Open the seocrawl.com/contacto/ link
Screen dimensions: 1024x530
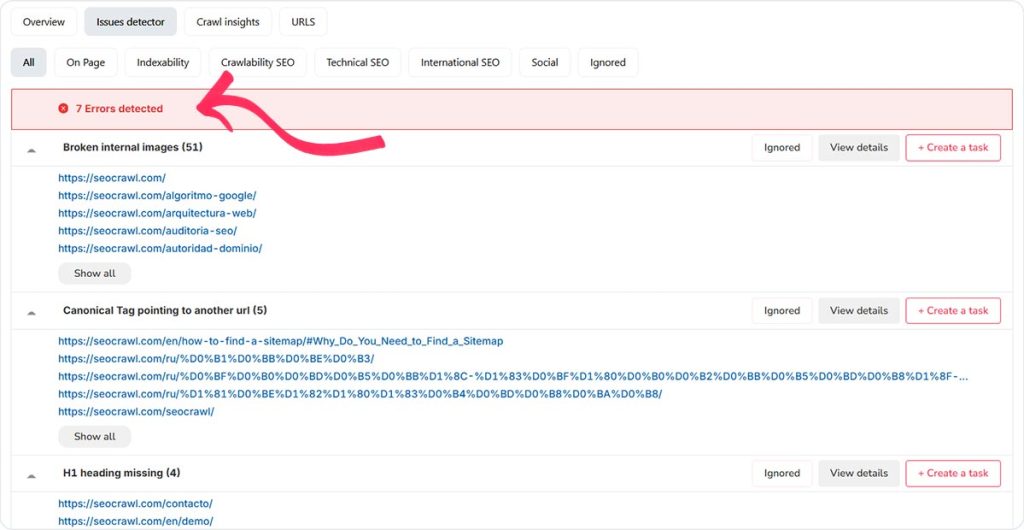[x=135, y=503]
